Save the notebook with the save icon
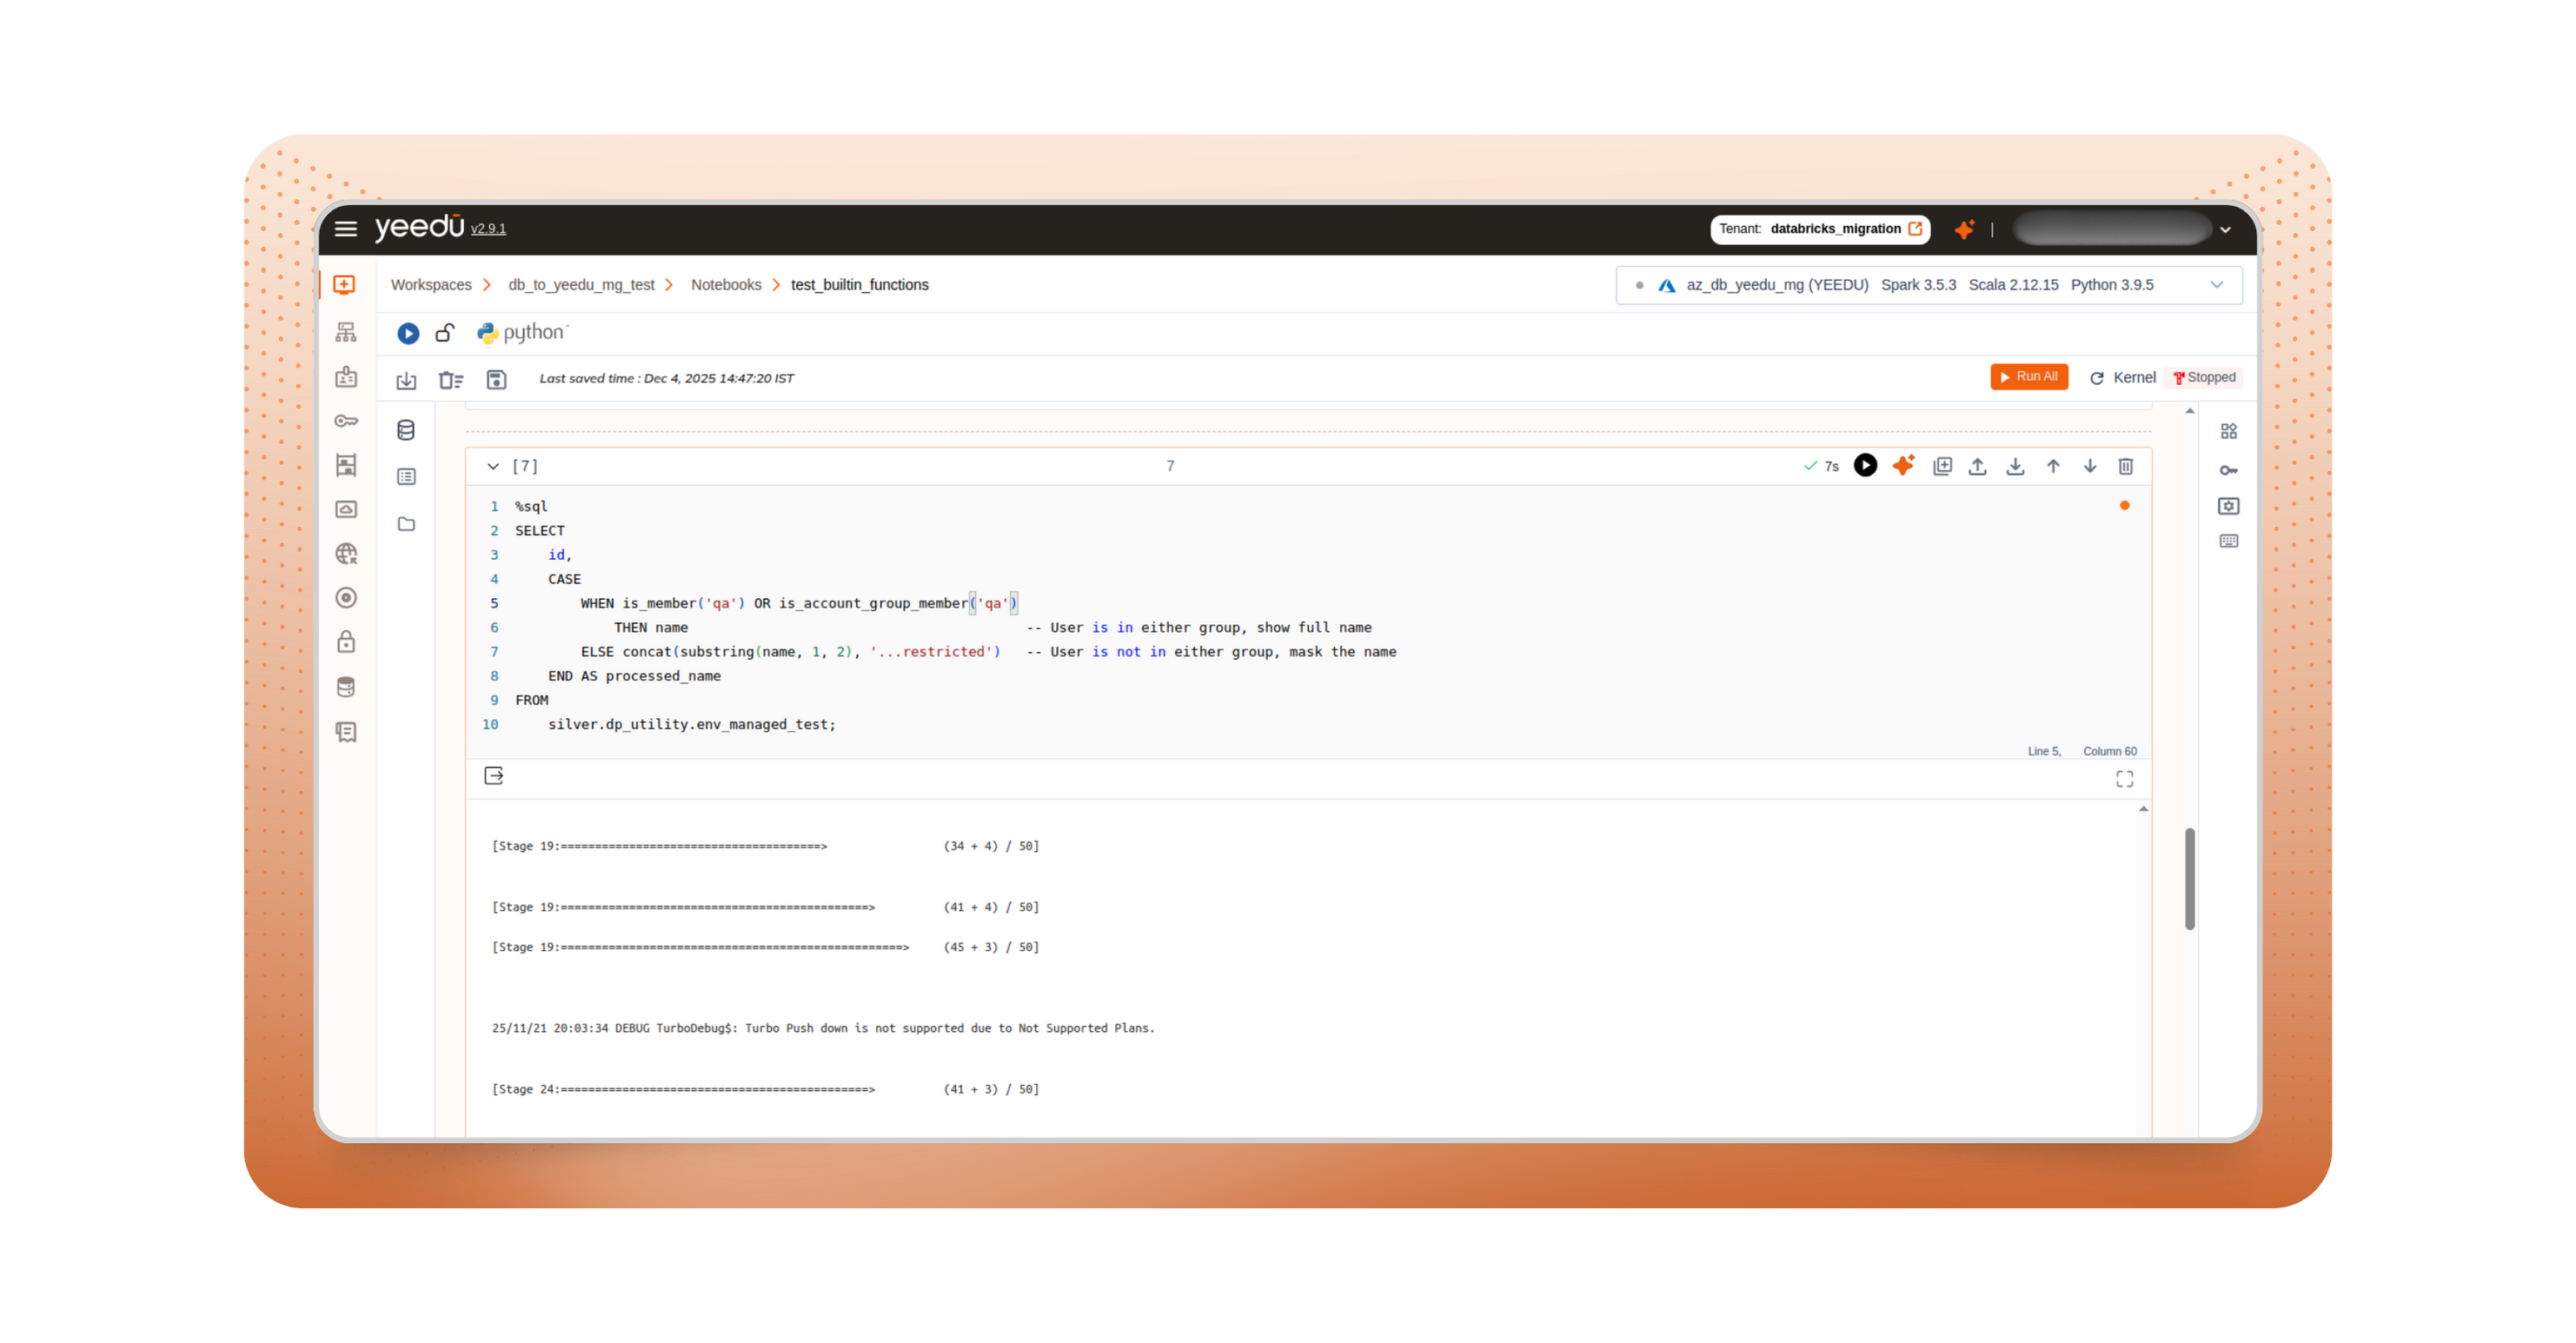2576x1343 pixels. 497,380
